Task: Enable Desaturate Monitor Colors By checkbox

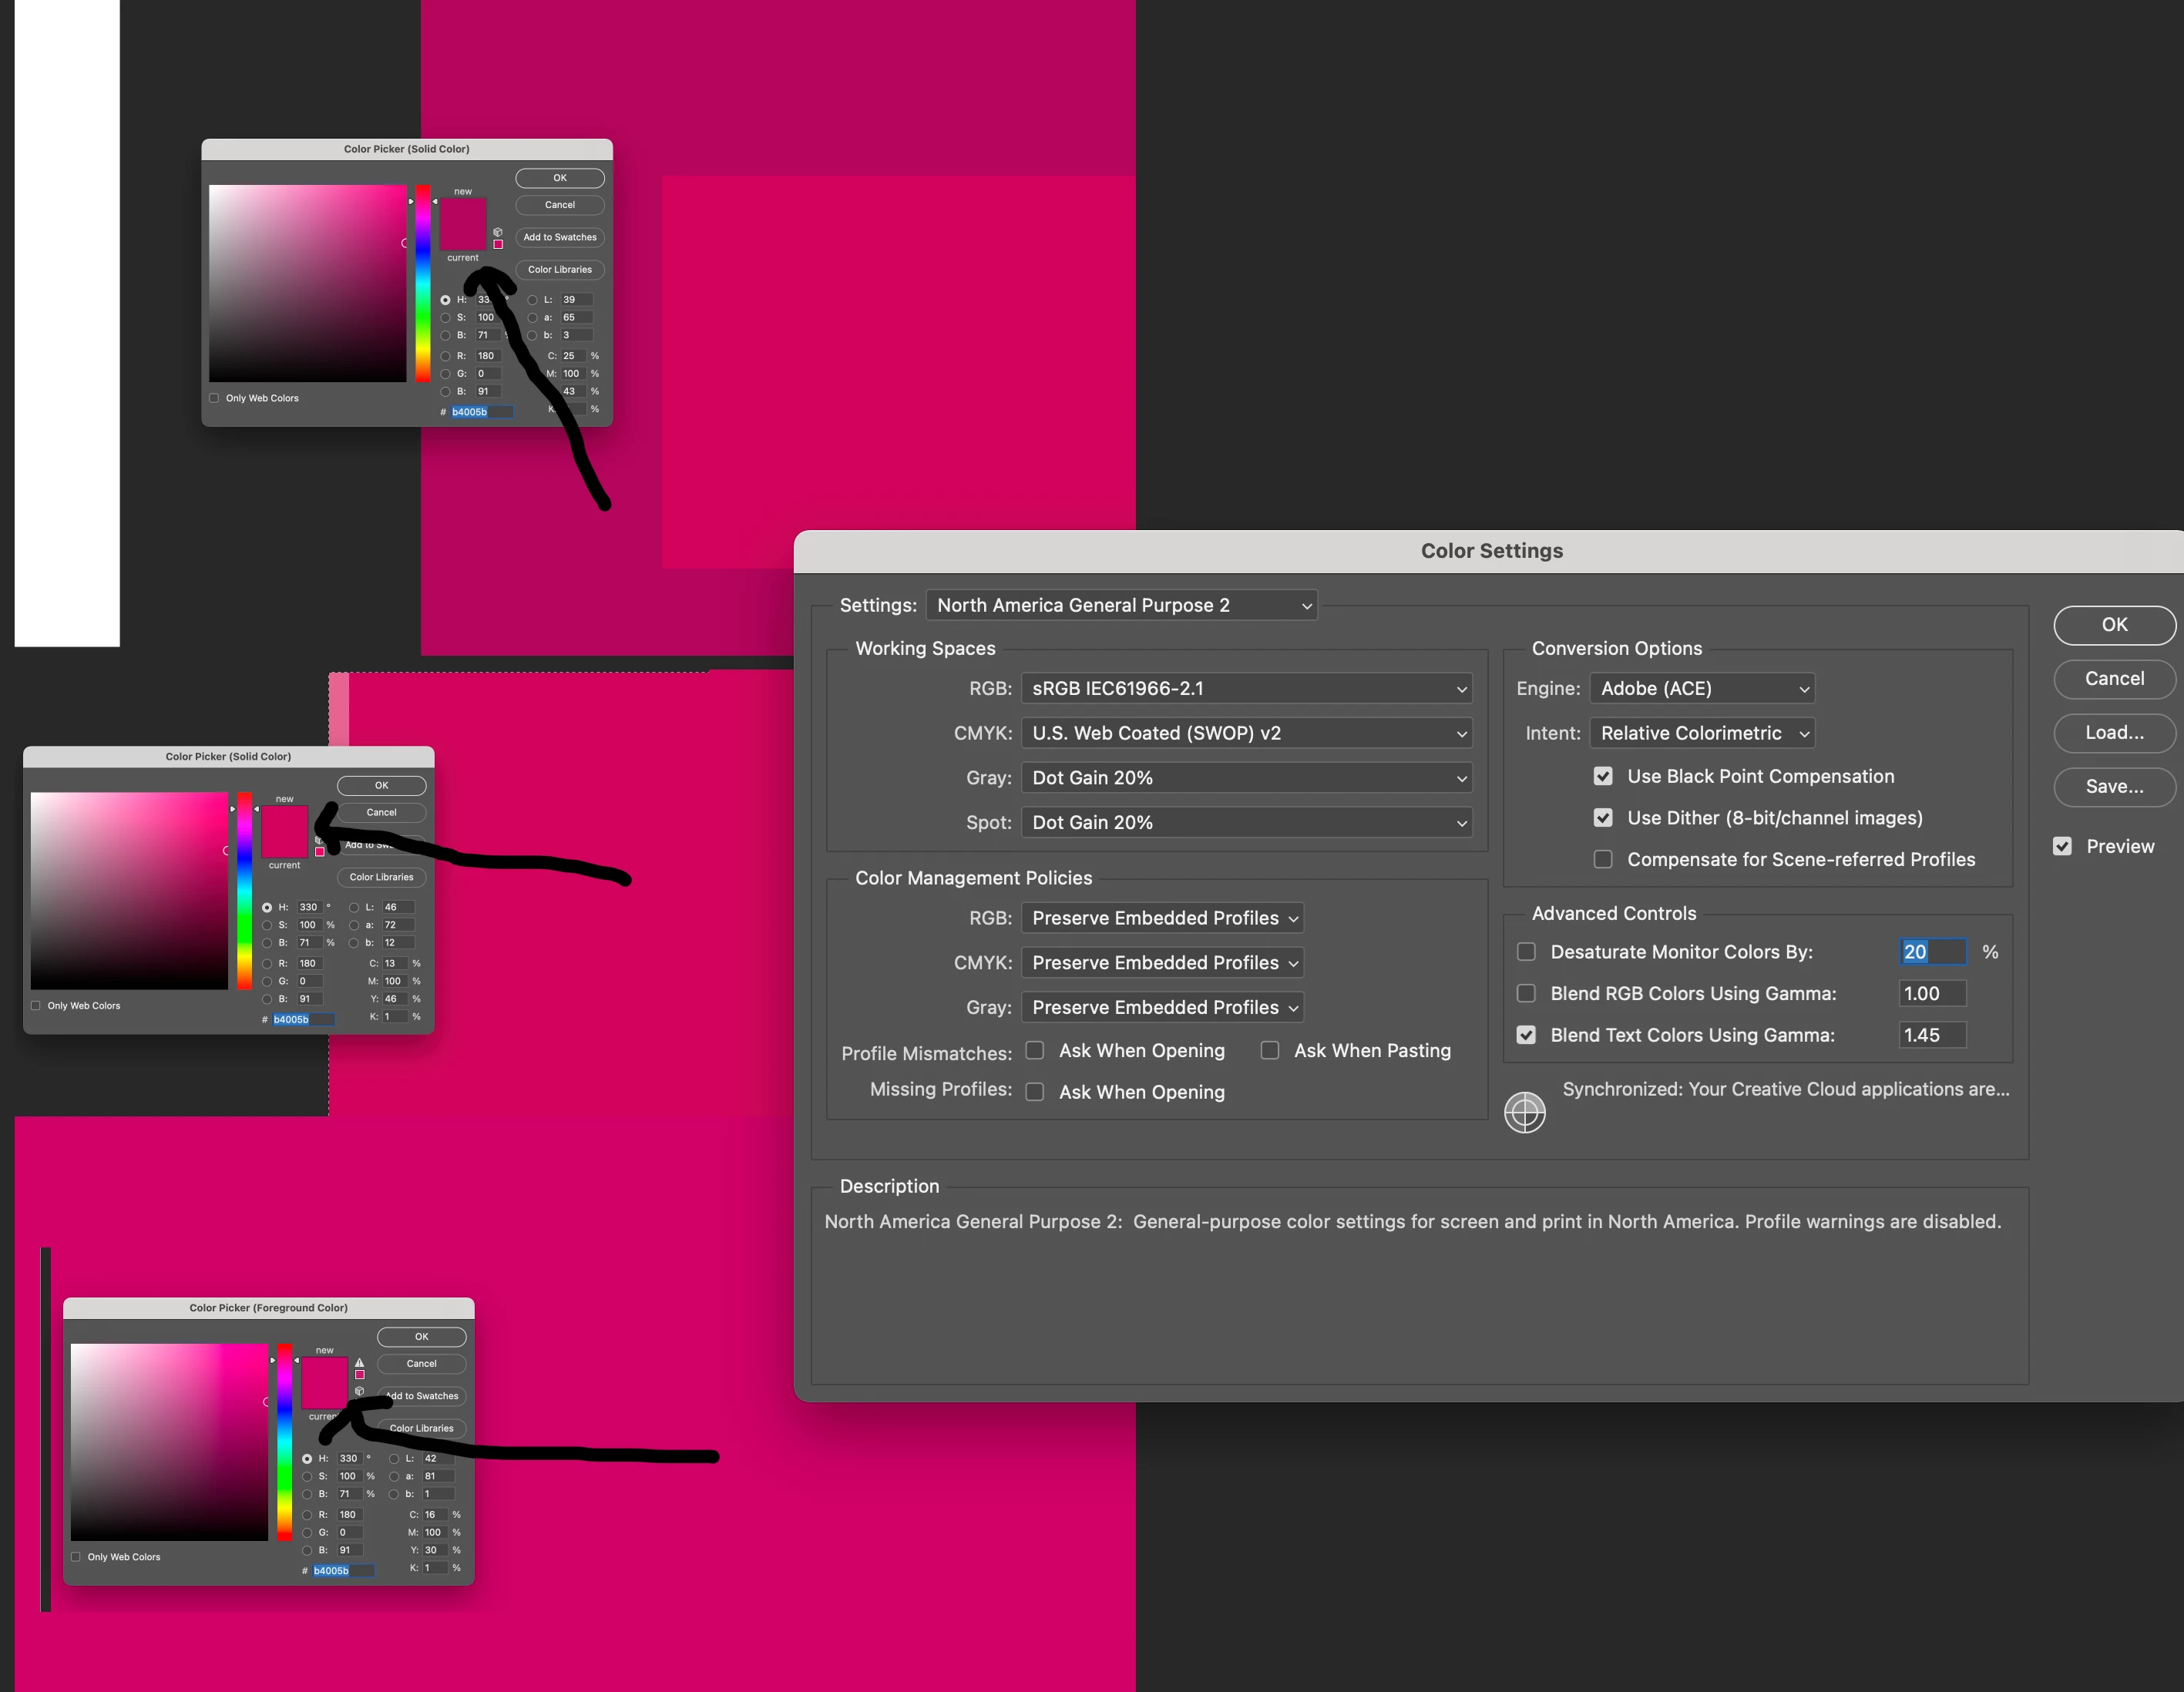Action: click(1526, 952)
